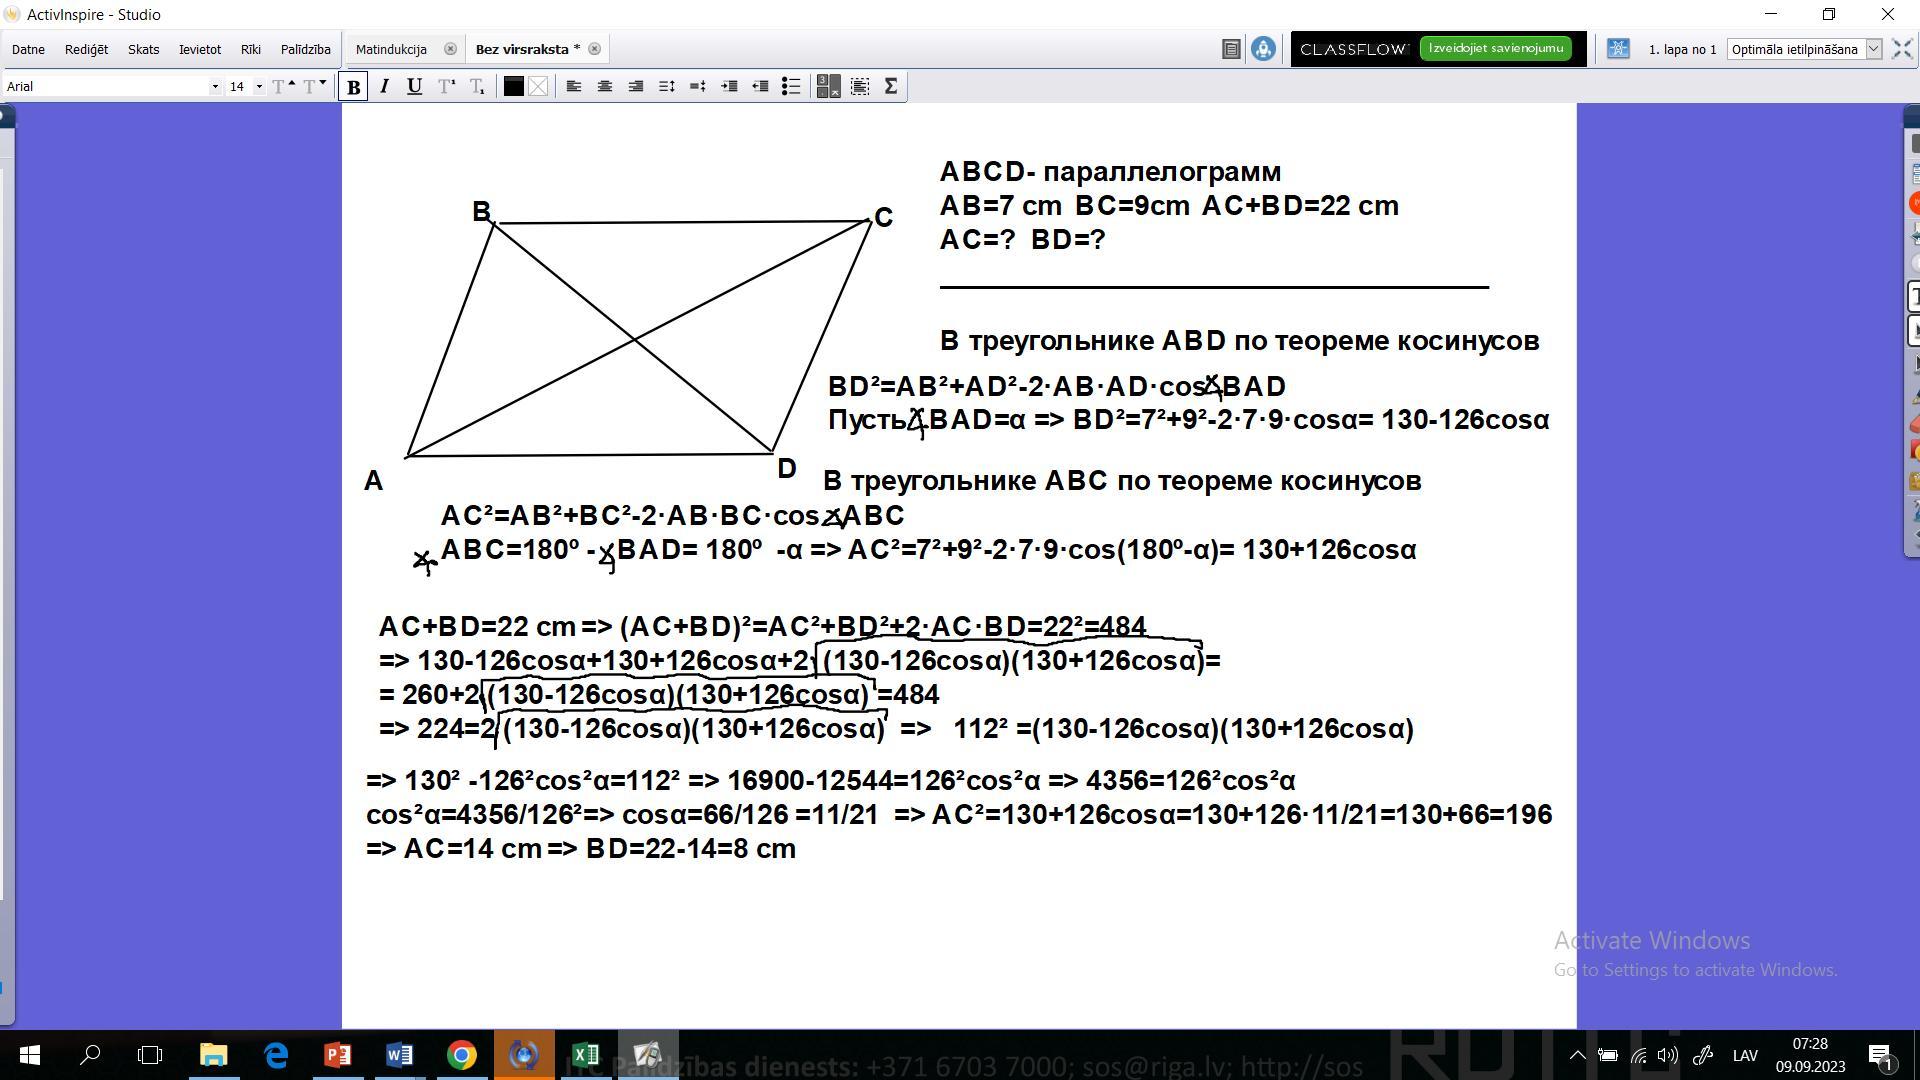Click the ActivInspire taskbar icon

(x=647, y=1055)
